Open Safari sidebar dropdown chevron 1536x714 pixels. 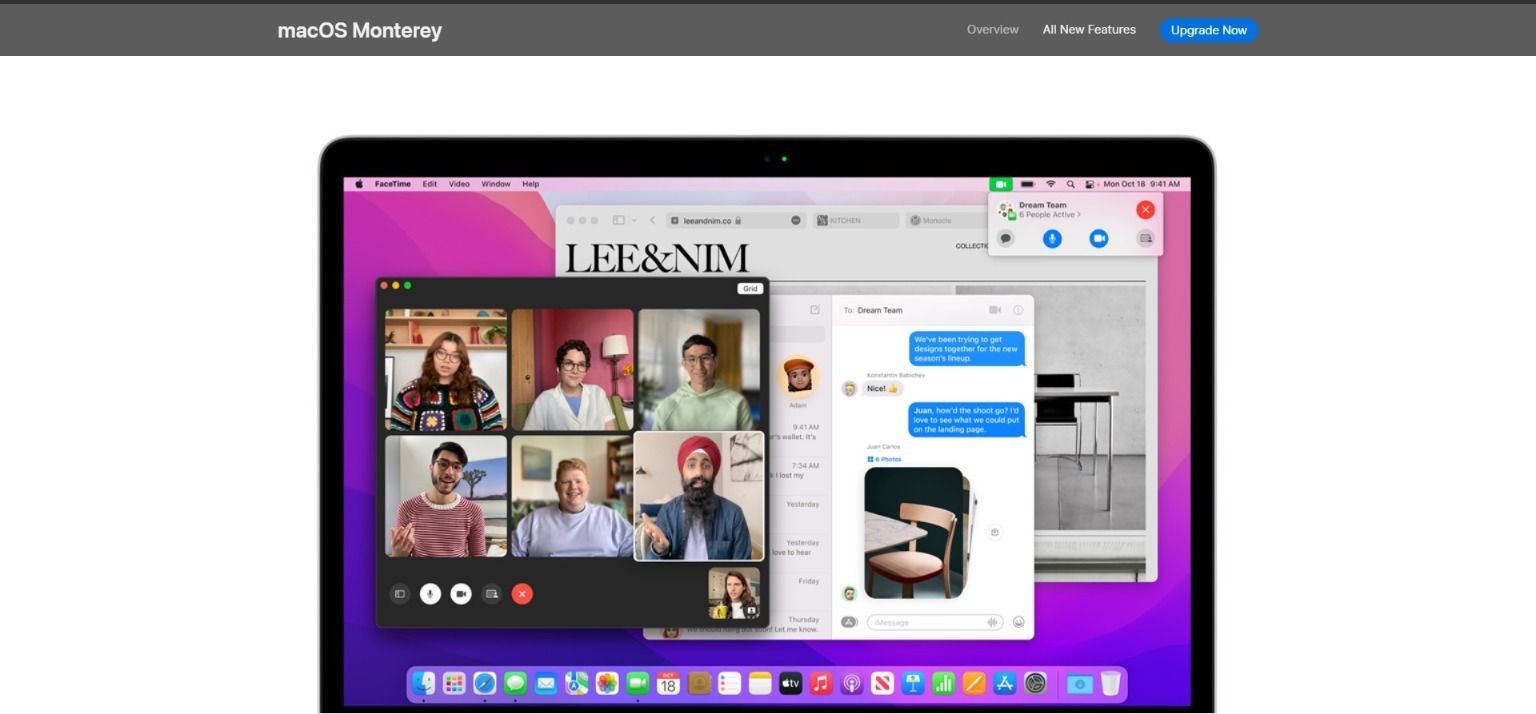pyautogui.click(x=633, y=220)
